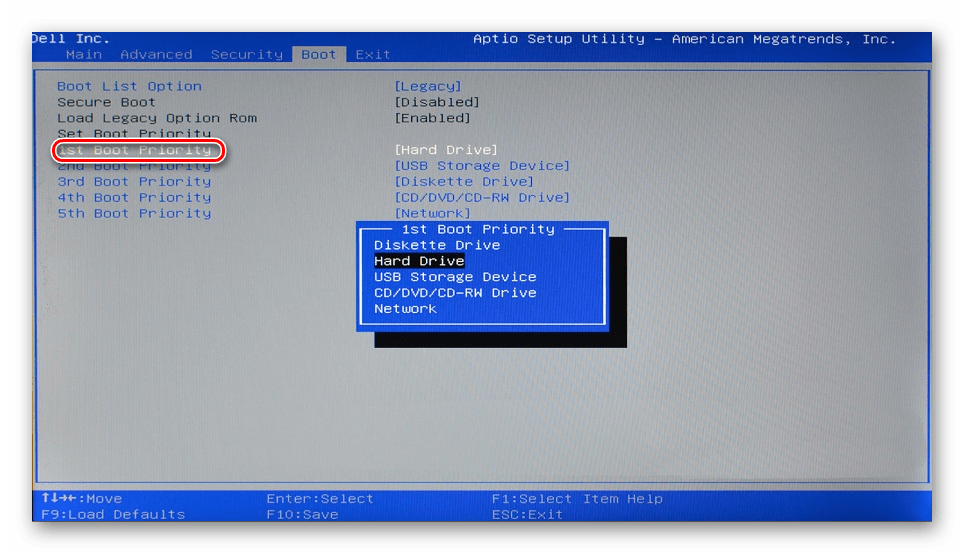
Task: Click F9 Load Defaults in footer
Action: 113,514
